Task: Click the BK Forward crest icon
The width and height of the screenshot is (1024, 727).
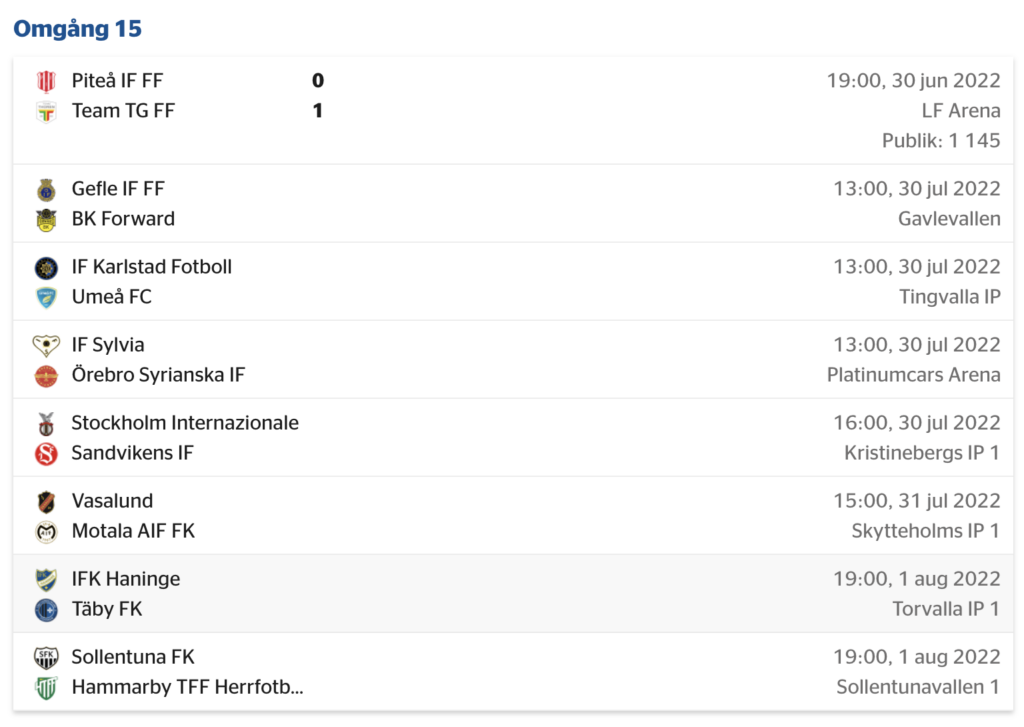Action: tap(46, 219)
